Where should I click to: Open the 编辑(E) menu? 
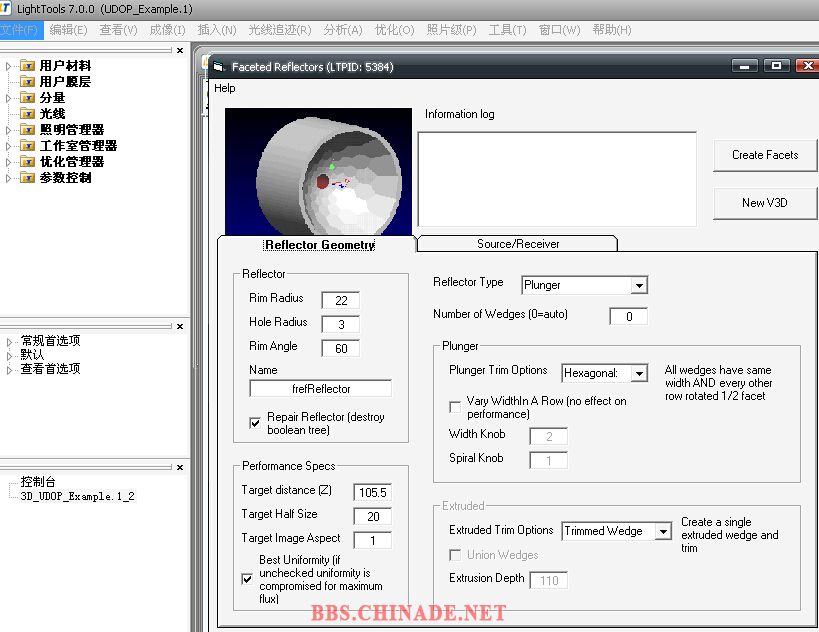point(68,30)
